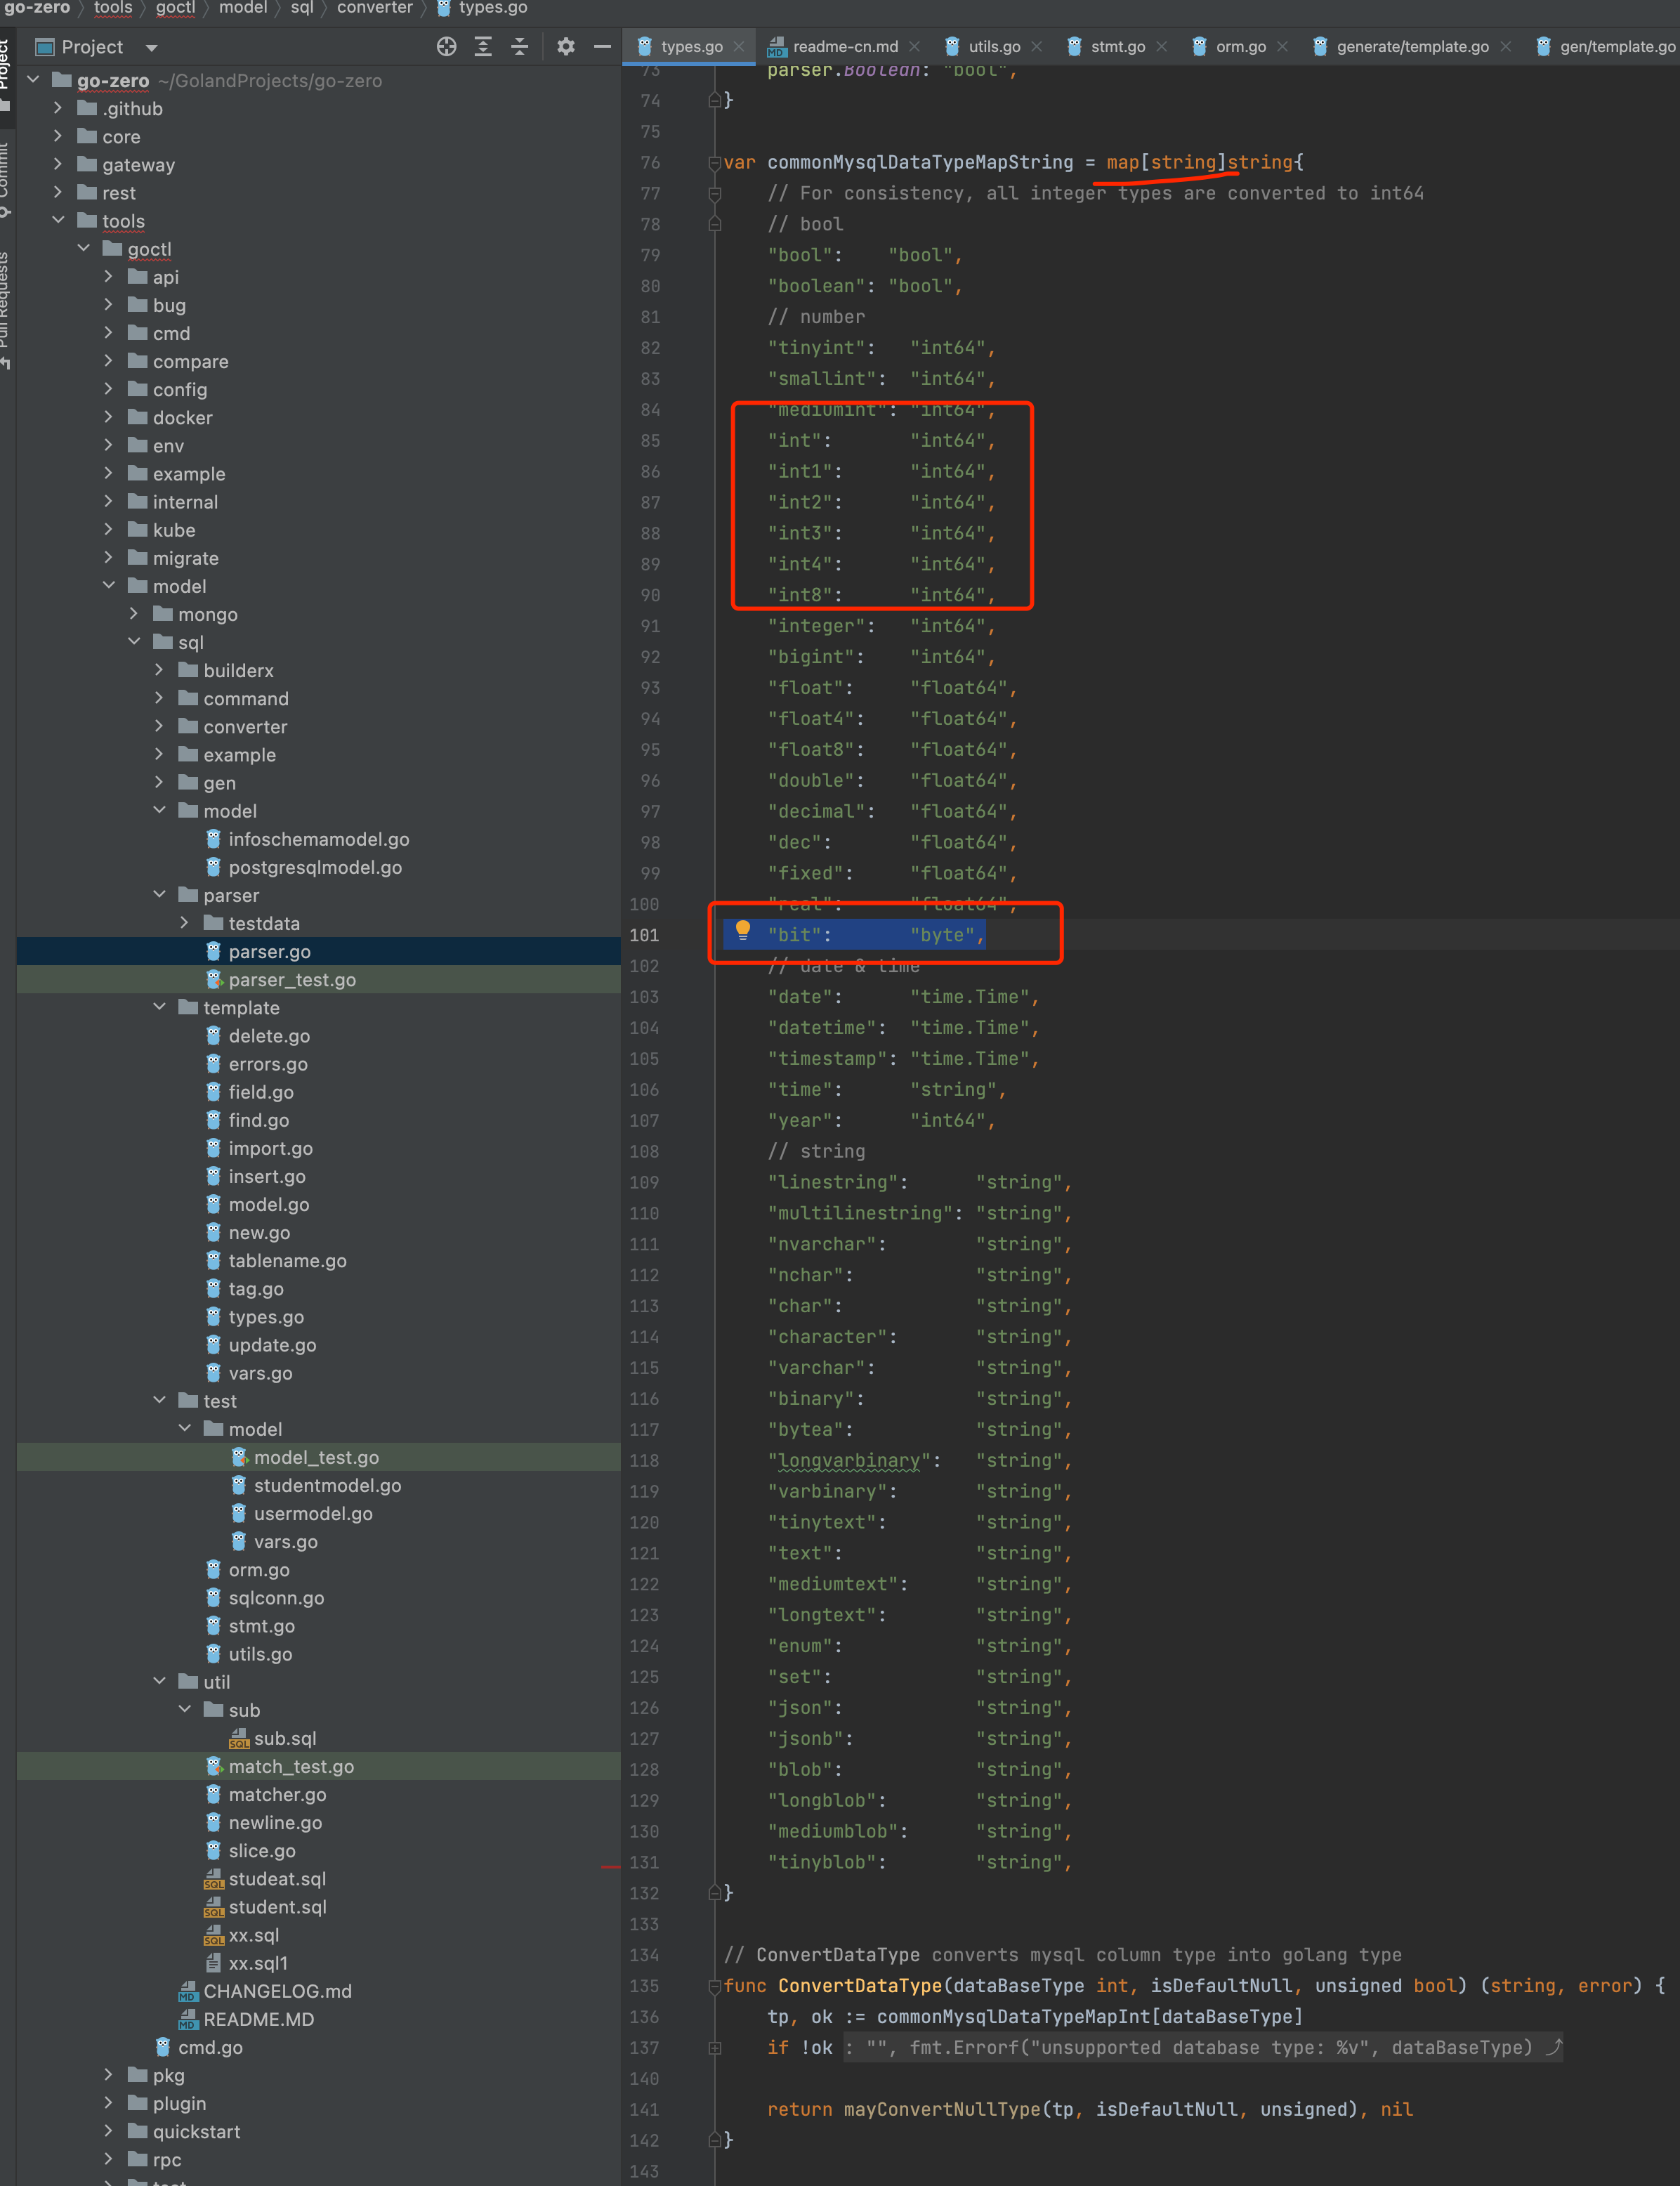Click the locate-in-project crosshair icon
Screen dimensions: 1680x2186
(446, 47)
